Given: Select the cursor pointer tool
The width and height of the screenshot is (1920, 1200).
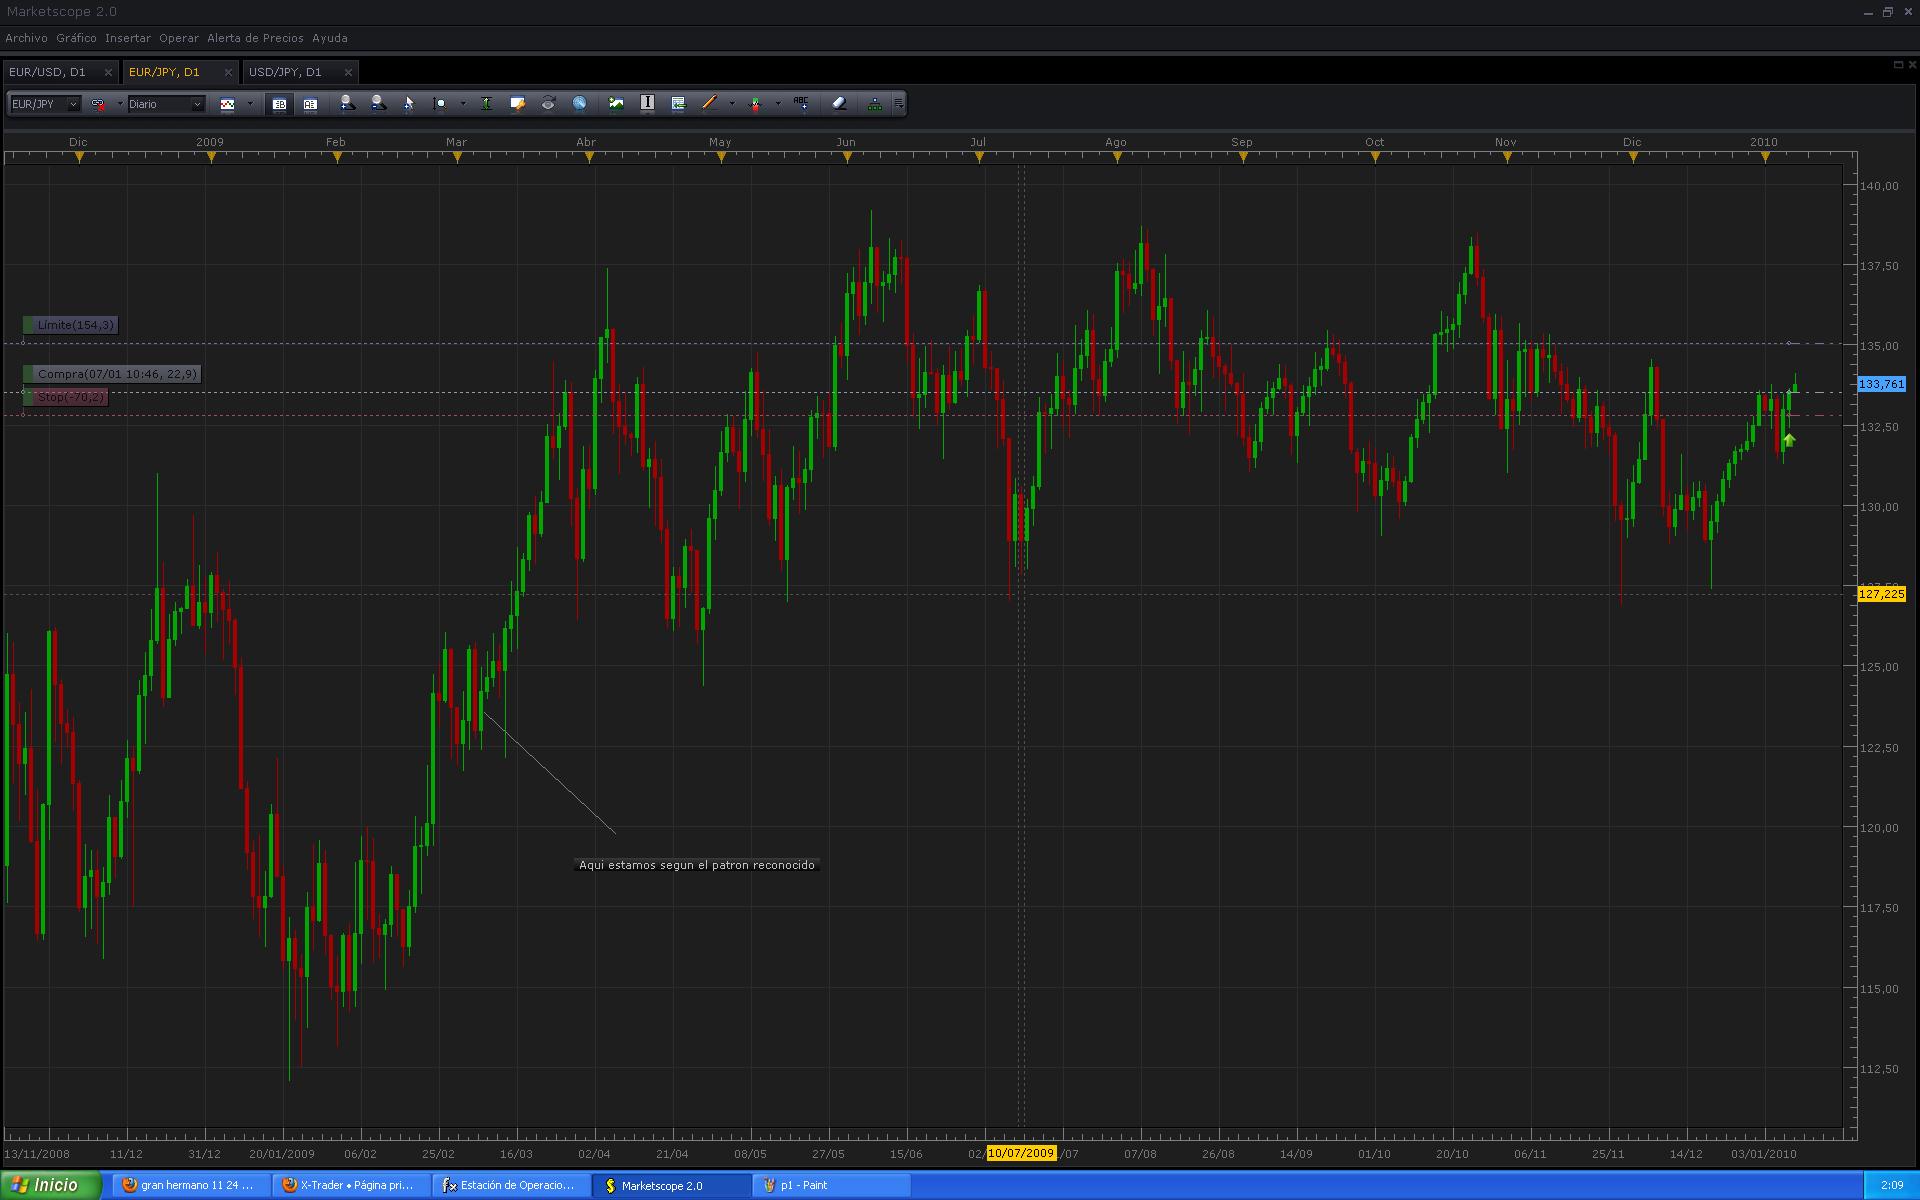Looking at the screenshot, I should click(x=408, y=103).
